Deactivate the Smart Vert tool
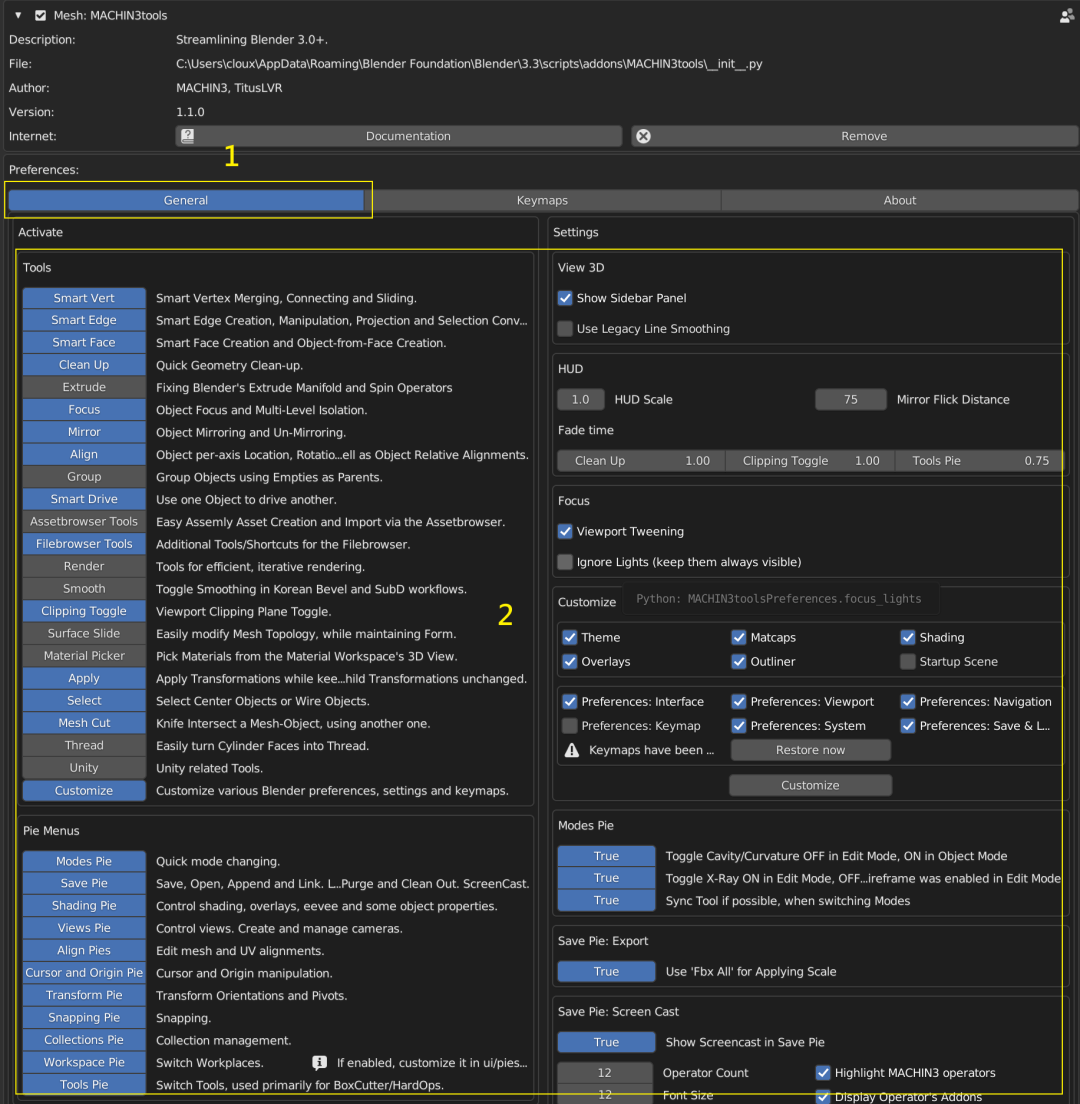The width and height of the screenshot is (1080, 1104). pos(84,298)
